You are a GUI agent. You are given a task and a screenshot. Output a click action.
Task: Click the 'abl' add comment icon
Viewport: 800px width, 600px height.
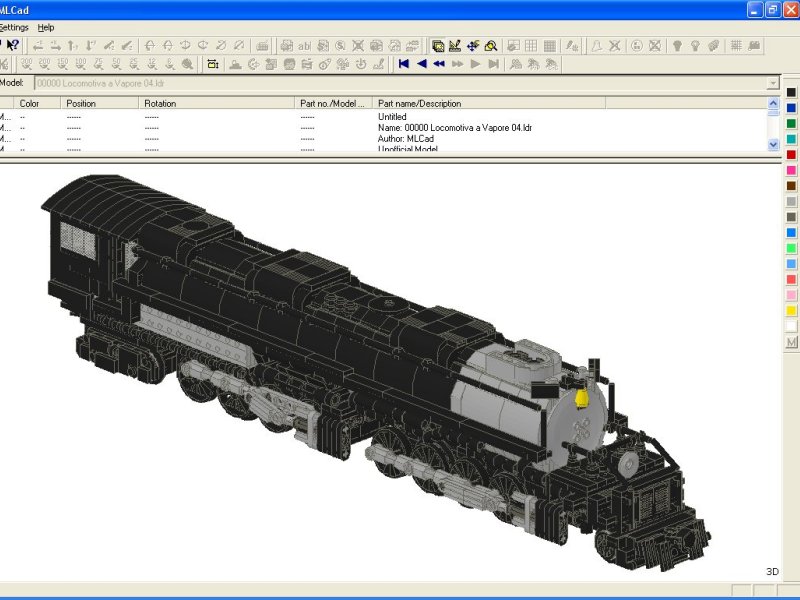pyautogui.click(x=305, y=46)
